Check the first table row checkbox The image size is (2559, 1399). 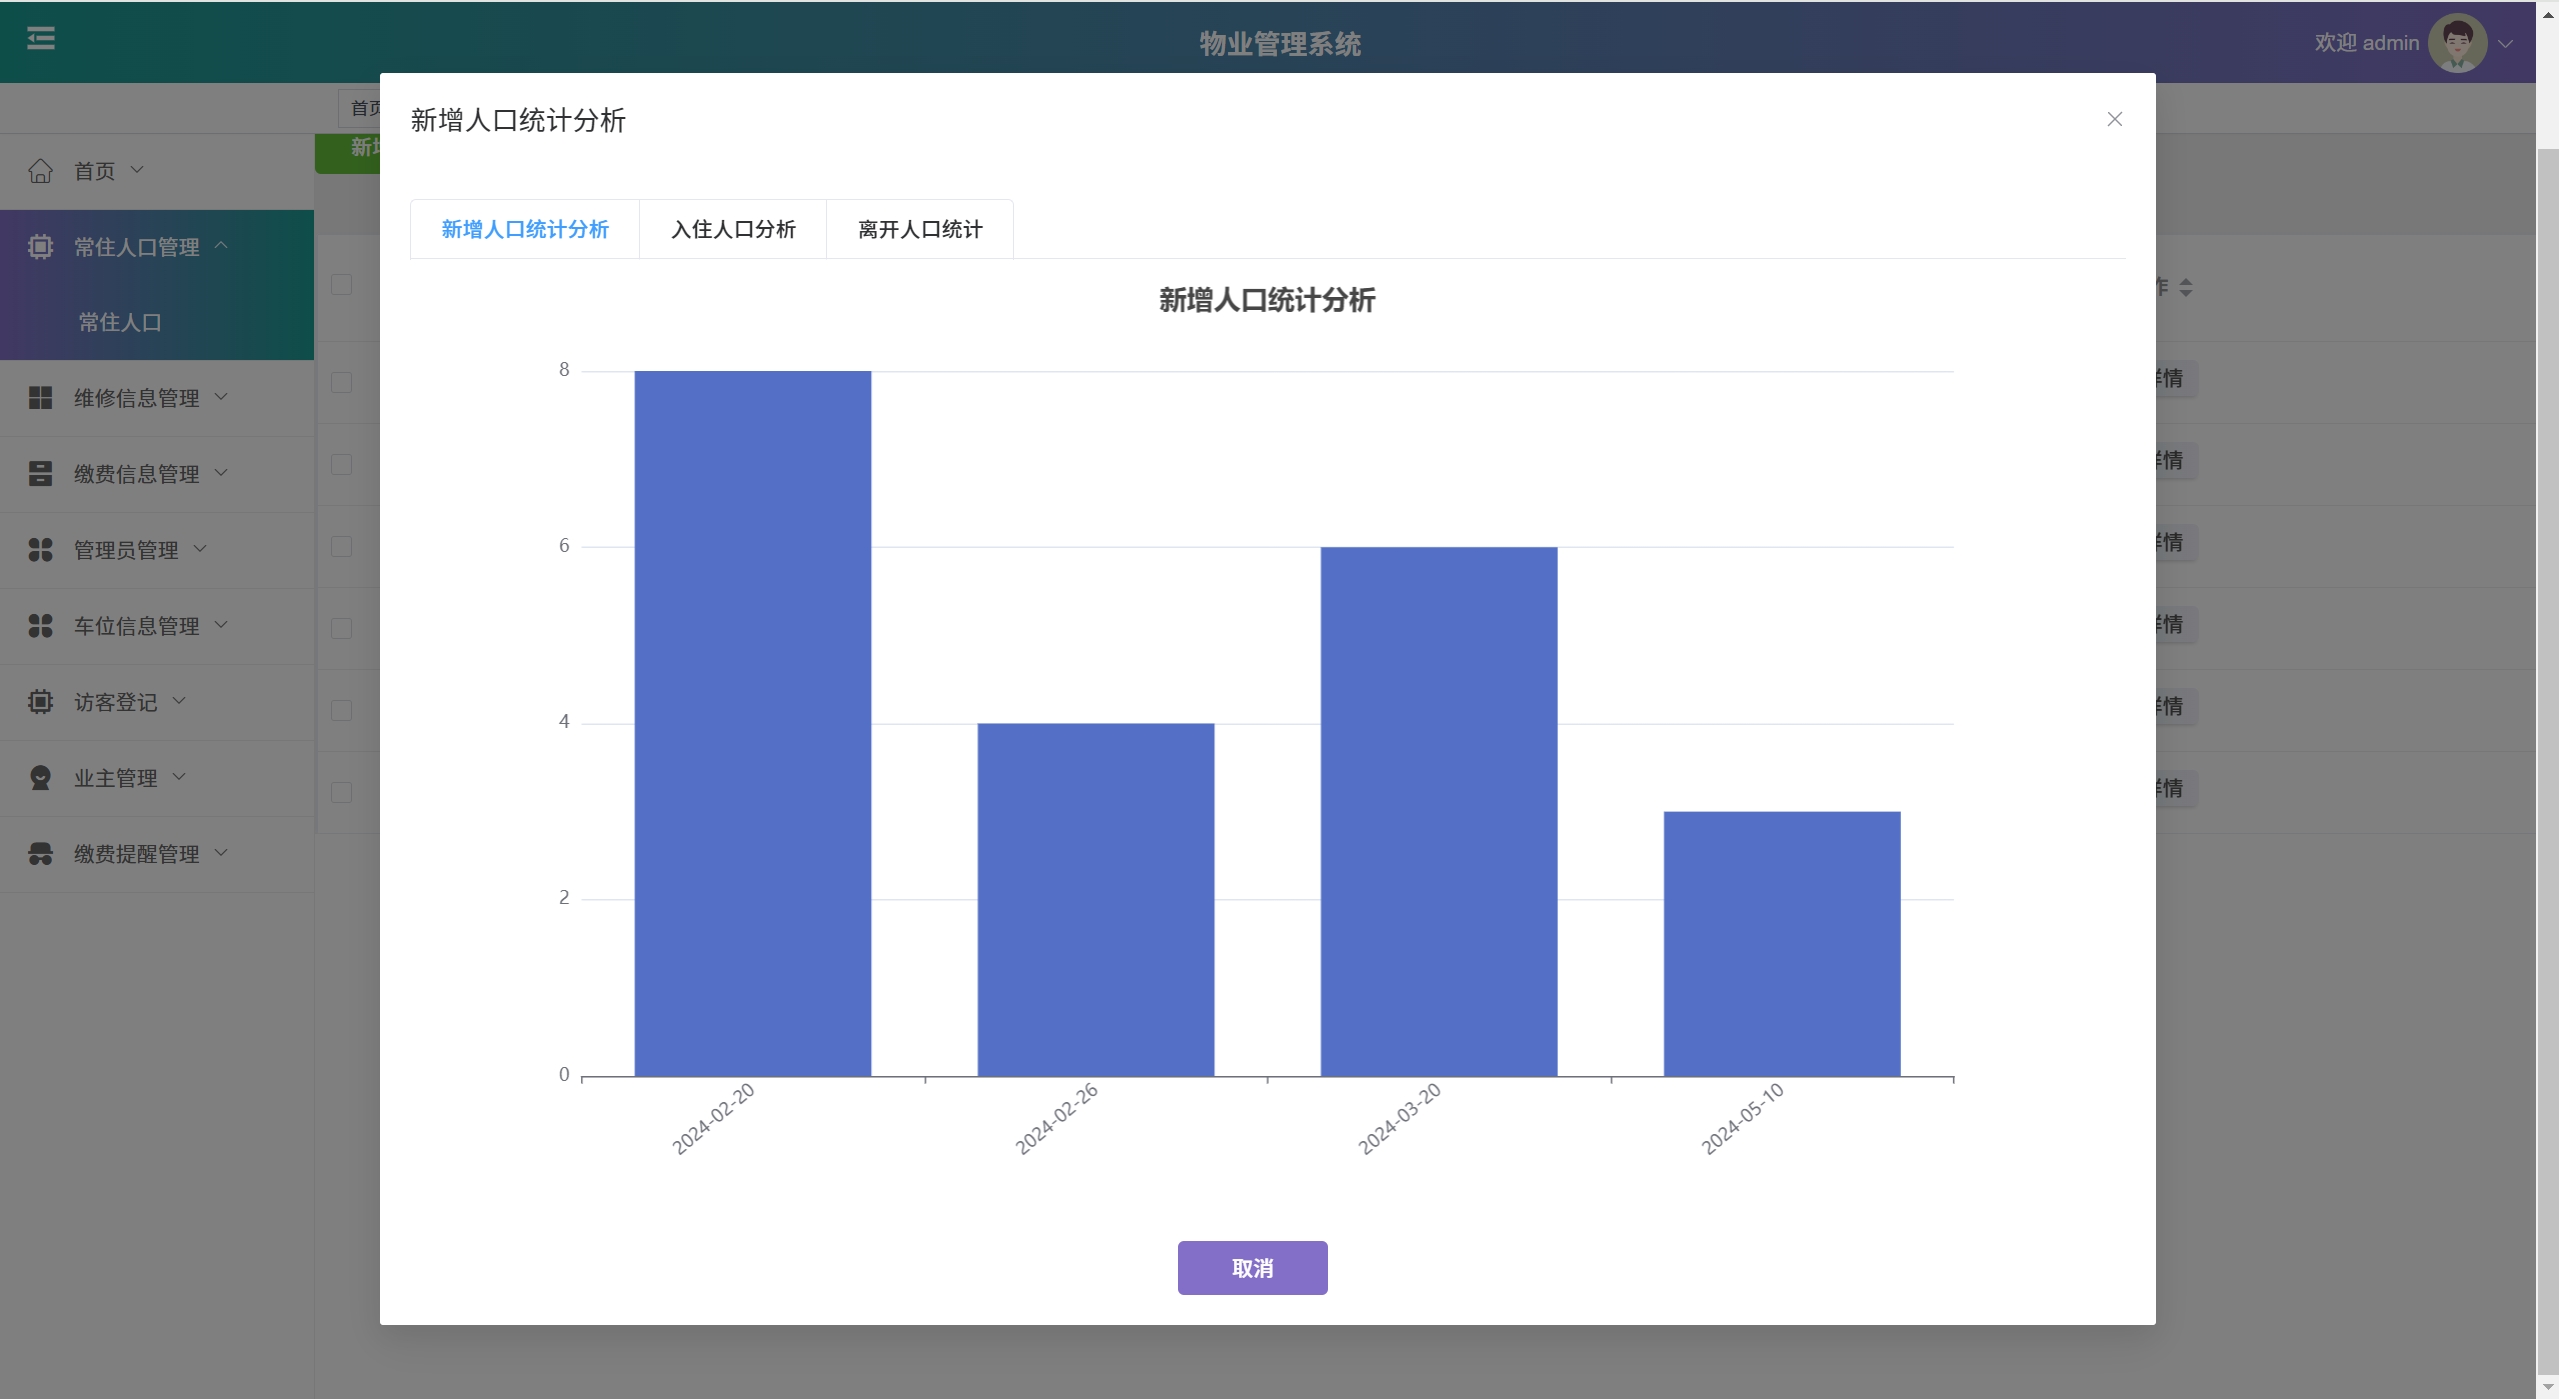(x=341, y=383)
